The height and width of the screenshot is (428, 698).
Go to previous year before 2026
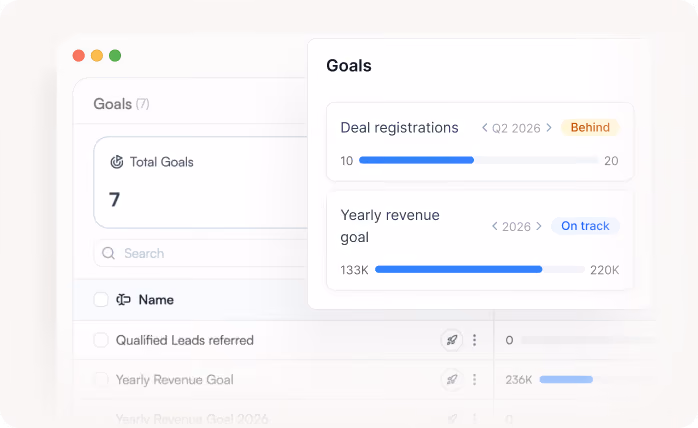coord(495,226)
